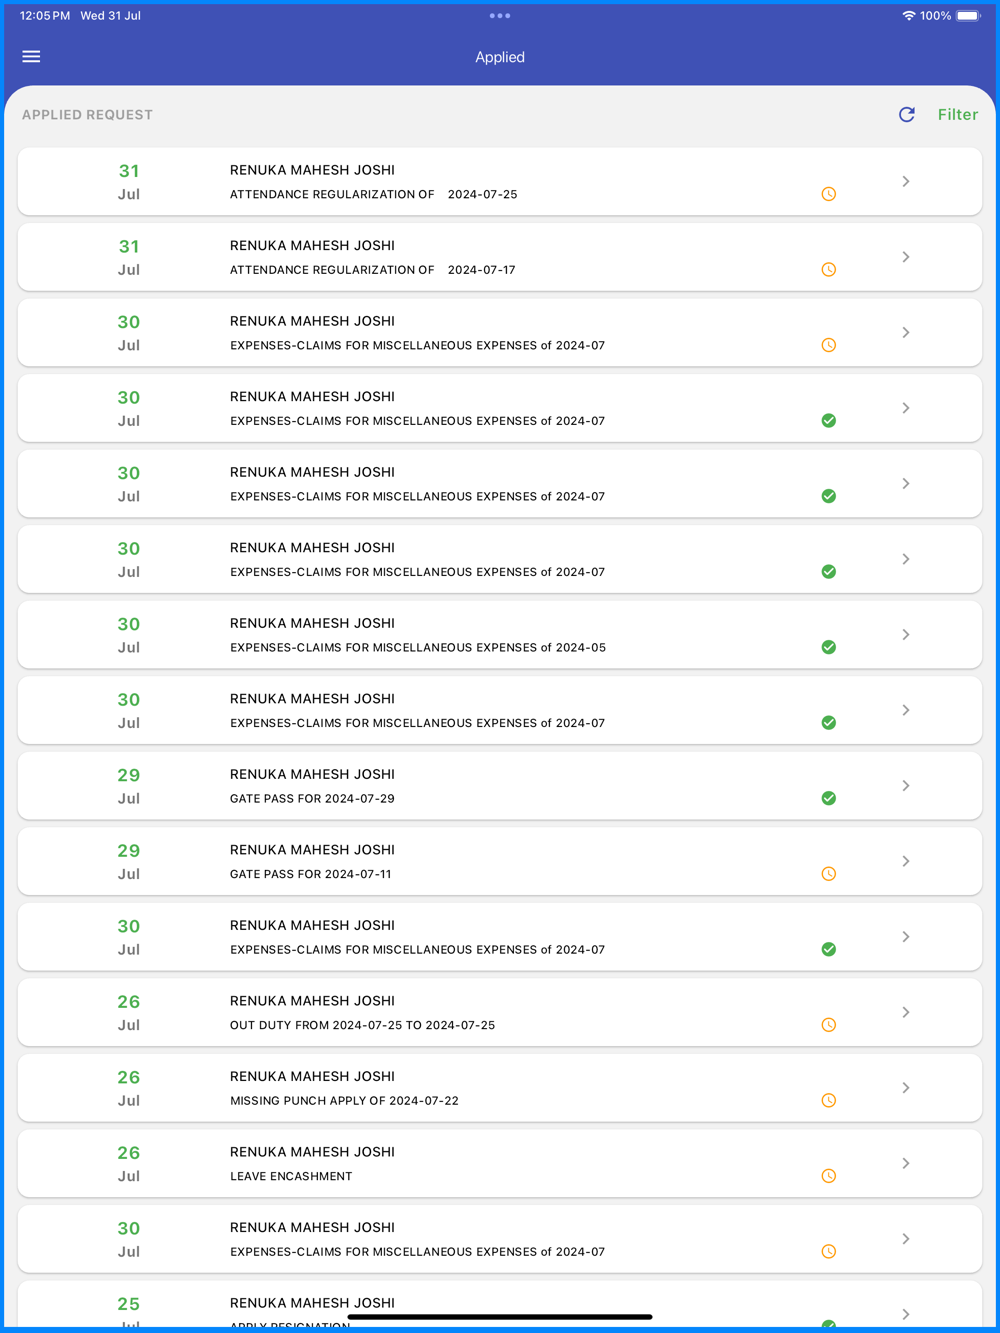Refresh the applied requests list
This screenshot has height=1333, width=1000.
[x=907, y=115]
